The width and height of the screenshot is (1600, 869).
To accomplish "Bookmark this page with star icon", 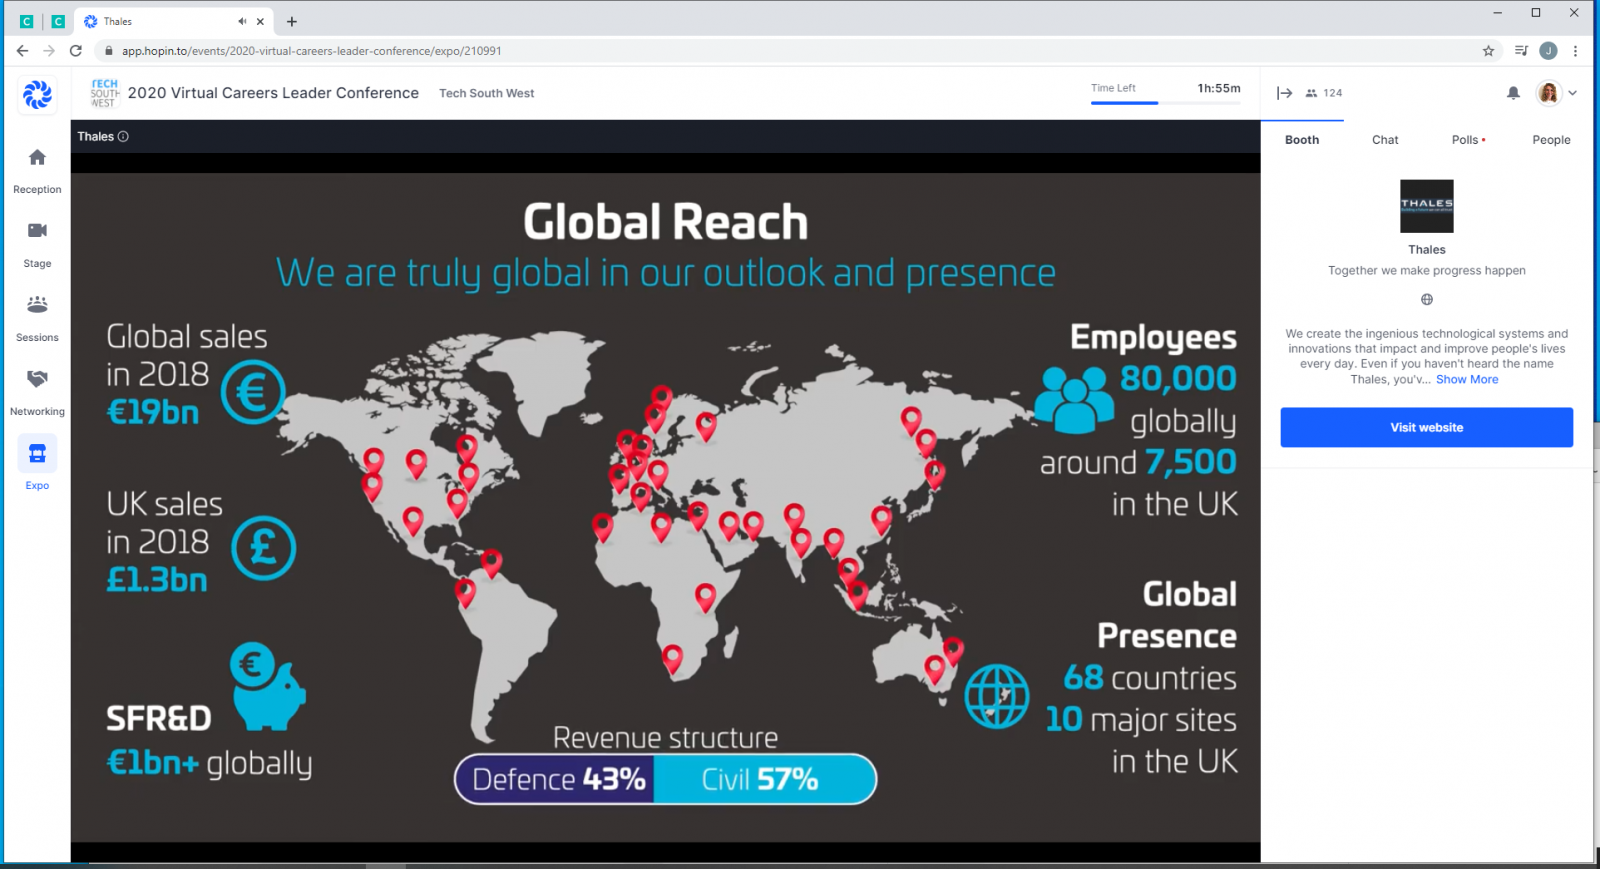I will click(x=1488, y=51).
